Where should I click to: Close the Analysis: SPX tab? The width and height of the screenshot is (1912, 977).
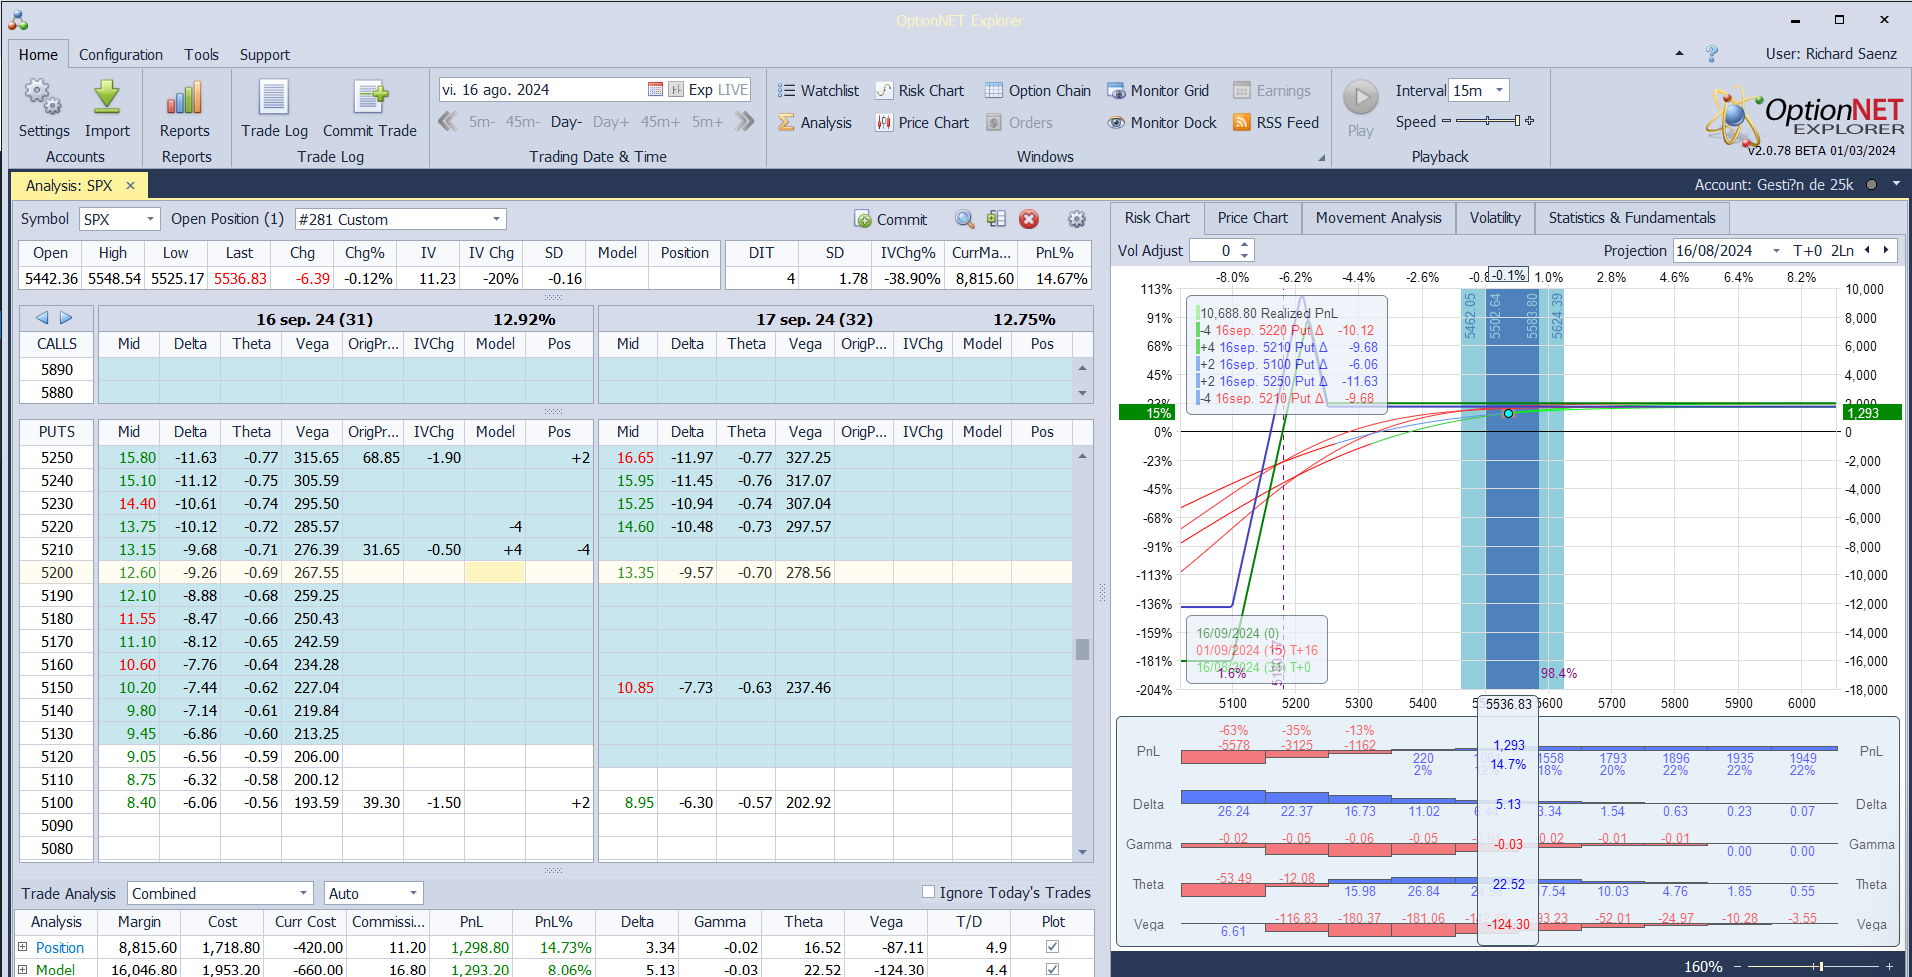tap(130, 185)
